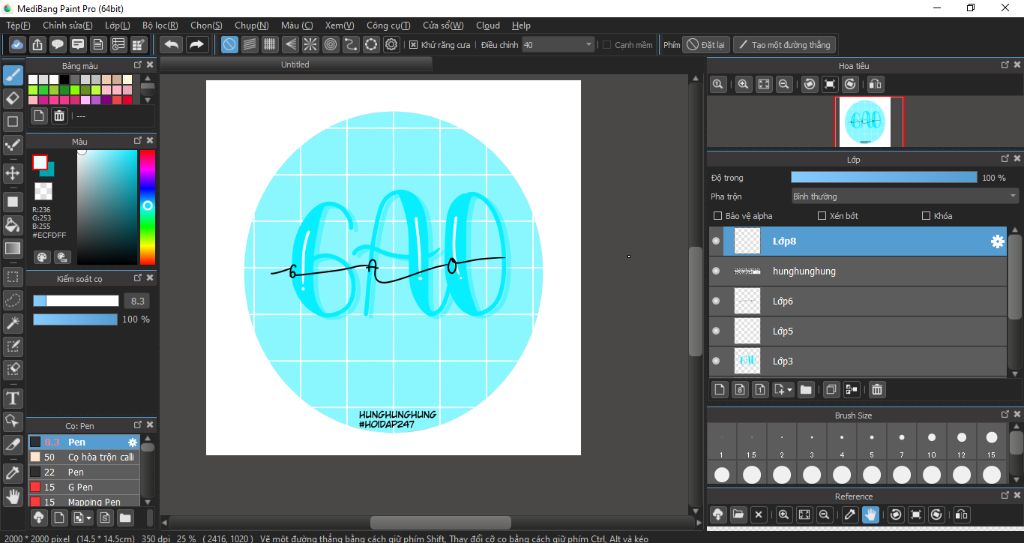Select the Move tool
This screenshot has width=1024, height=543.
tap(12, 173)
